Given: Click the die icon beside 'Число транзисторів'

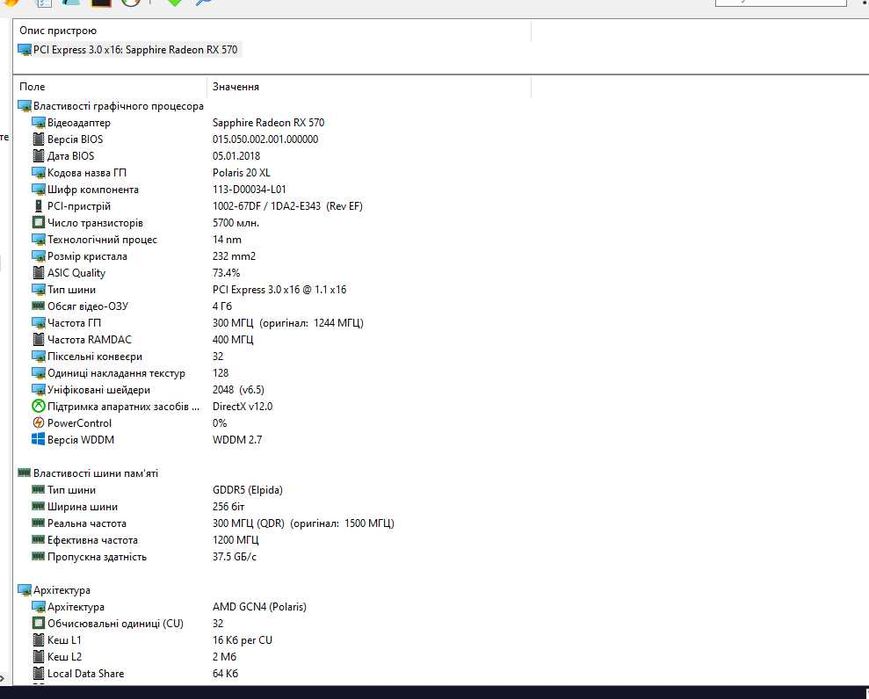Looking at the screenshot, I should pos(38,222).
